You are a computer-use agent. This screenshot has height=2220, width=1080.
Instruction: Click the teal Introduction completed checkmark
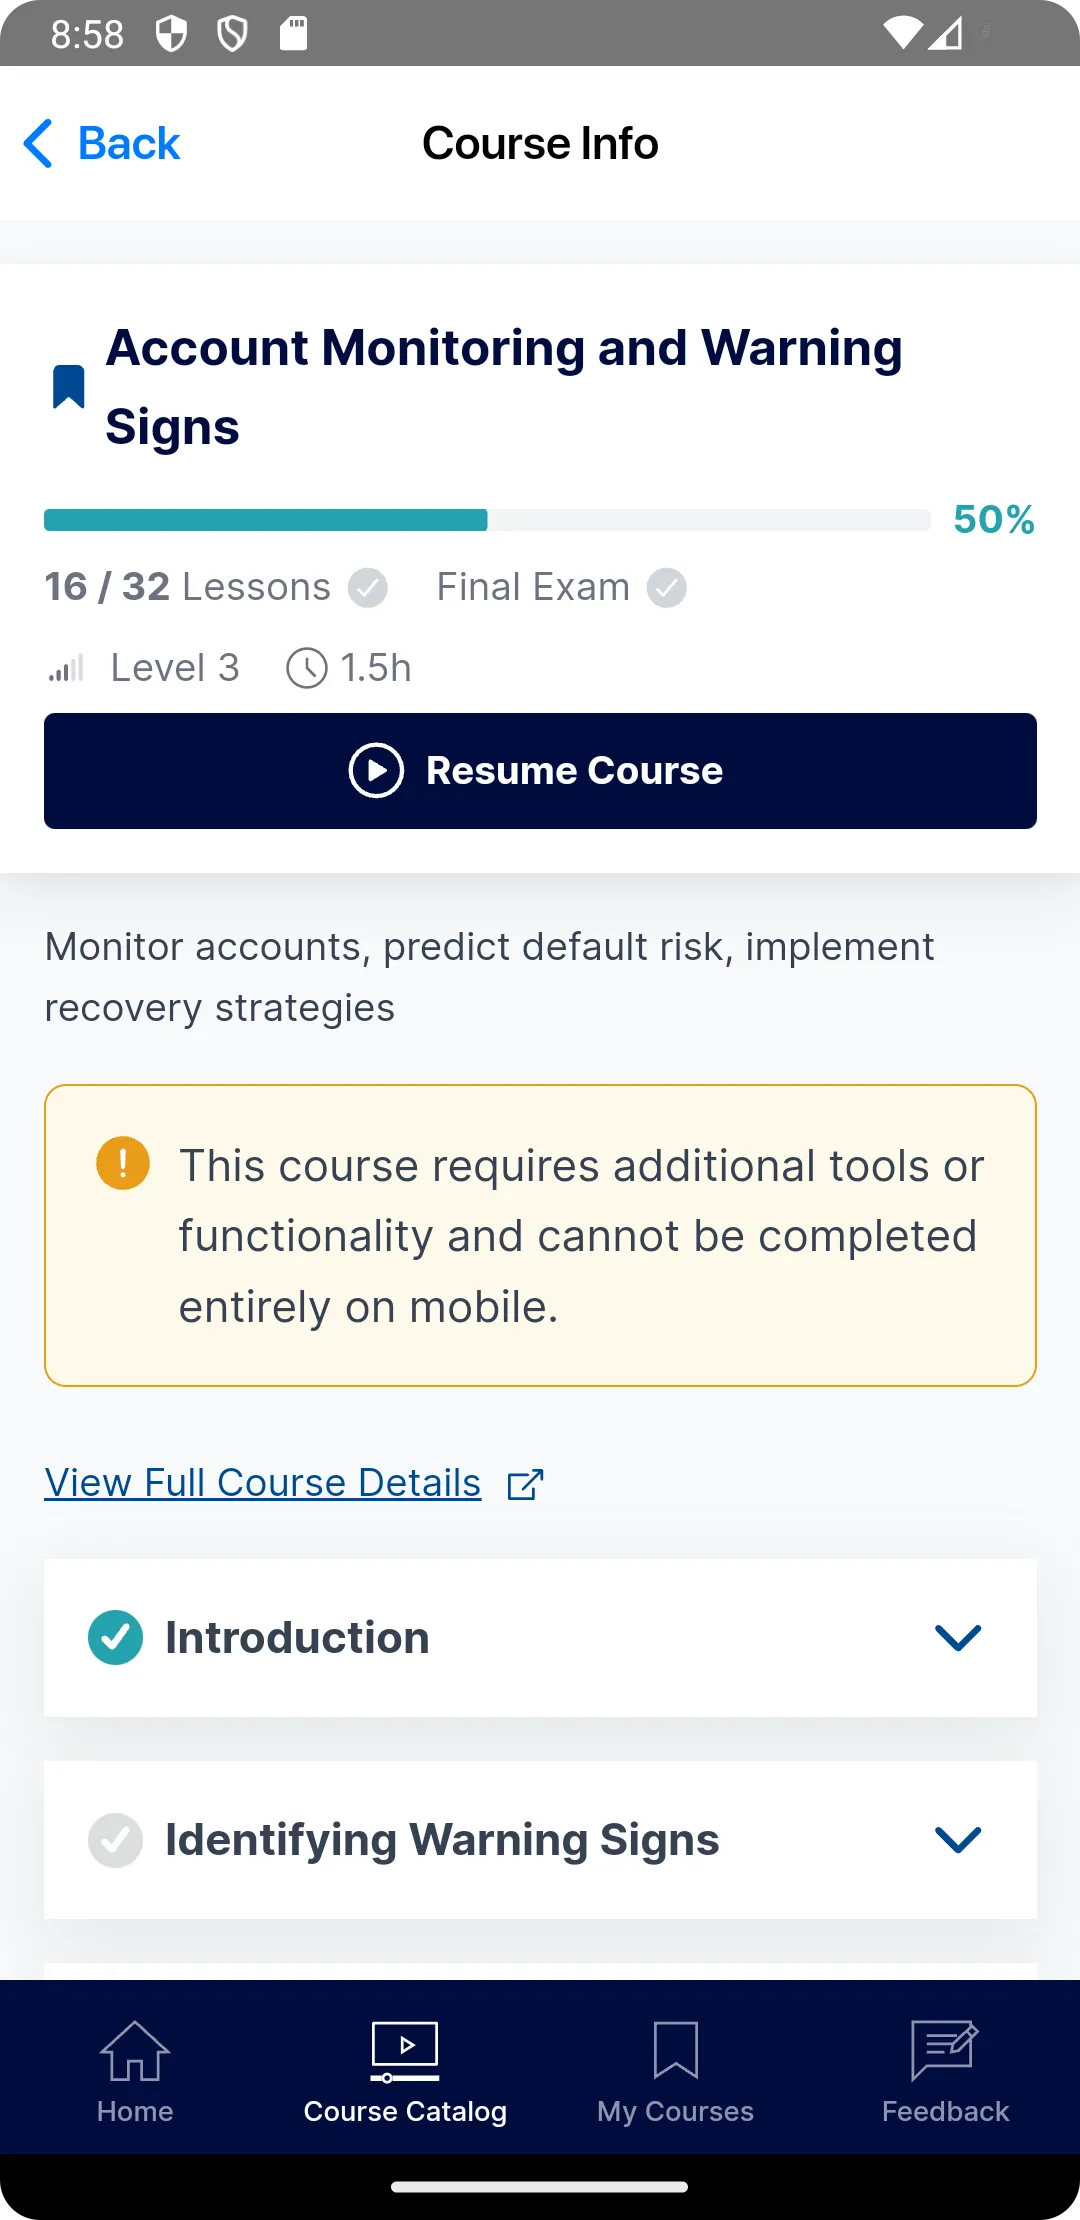pos(115,1638)
